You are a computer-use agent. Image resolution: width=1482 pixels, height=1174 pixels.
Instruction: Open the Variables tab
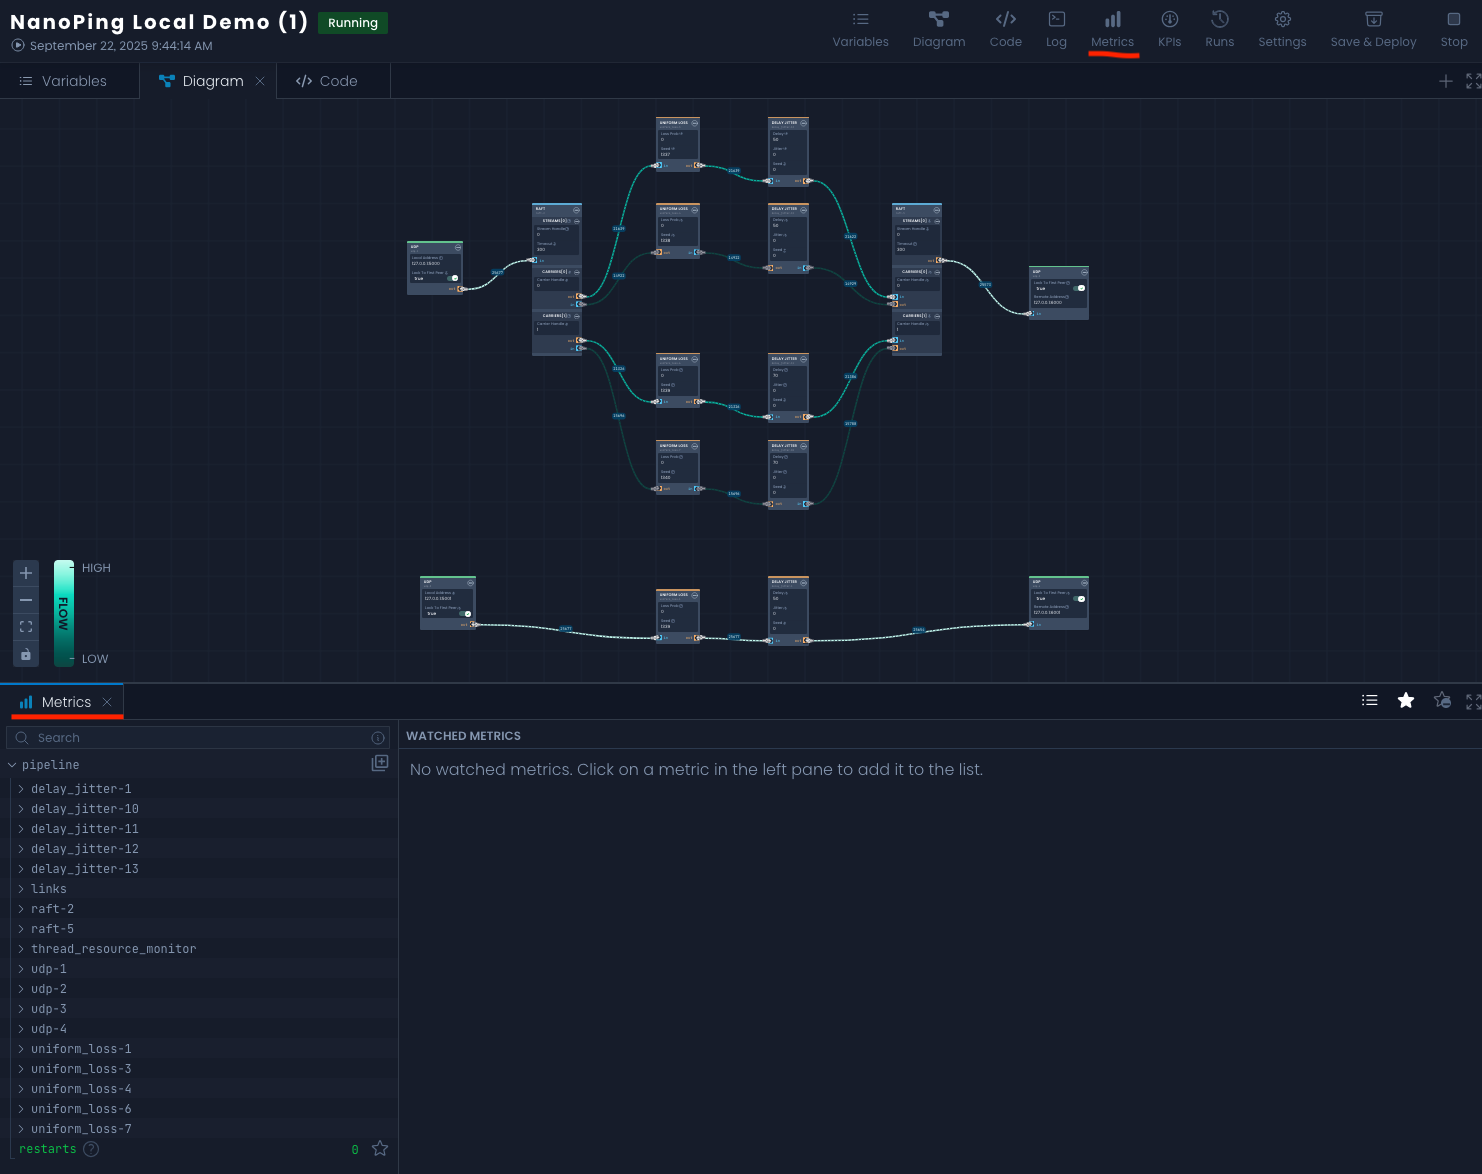[x=69, y=81]
